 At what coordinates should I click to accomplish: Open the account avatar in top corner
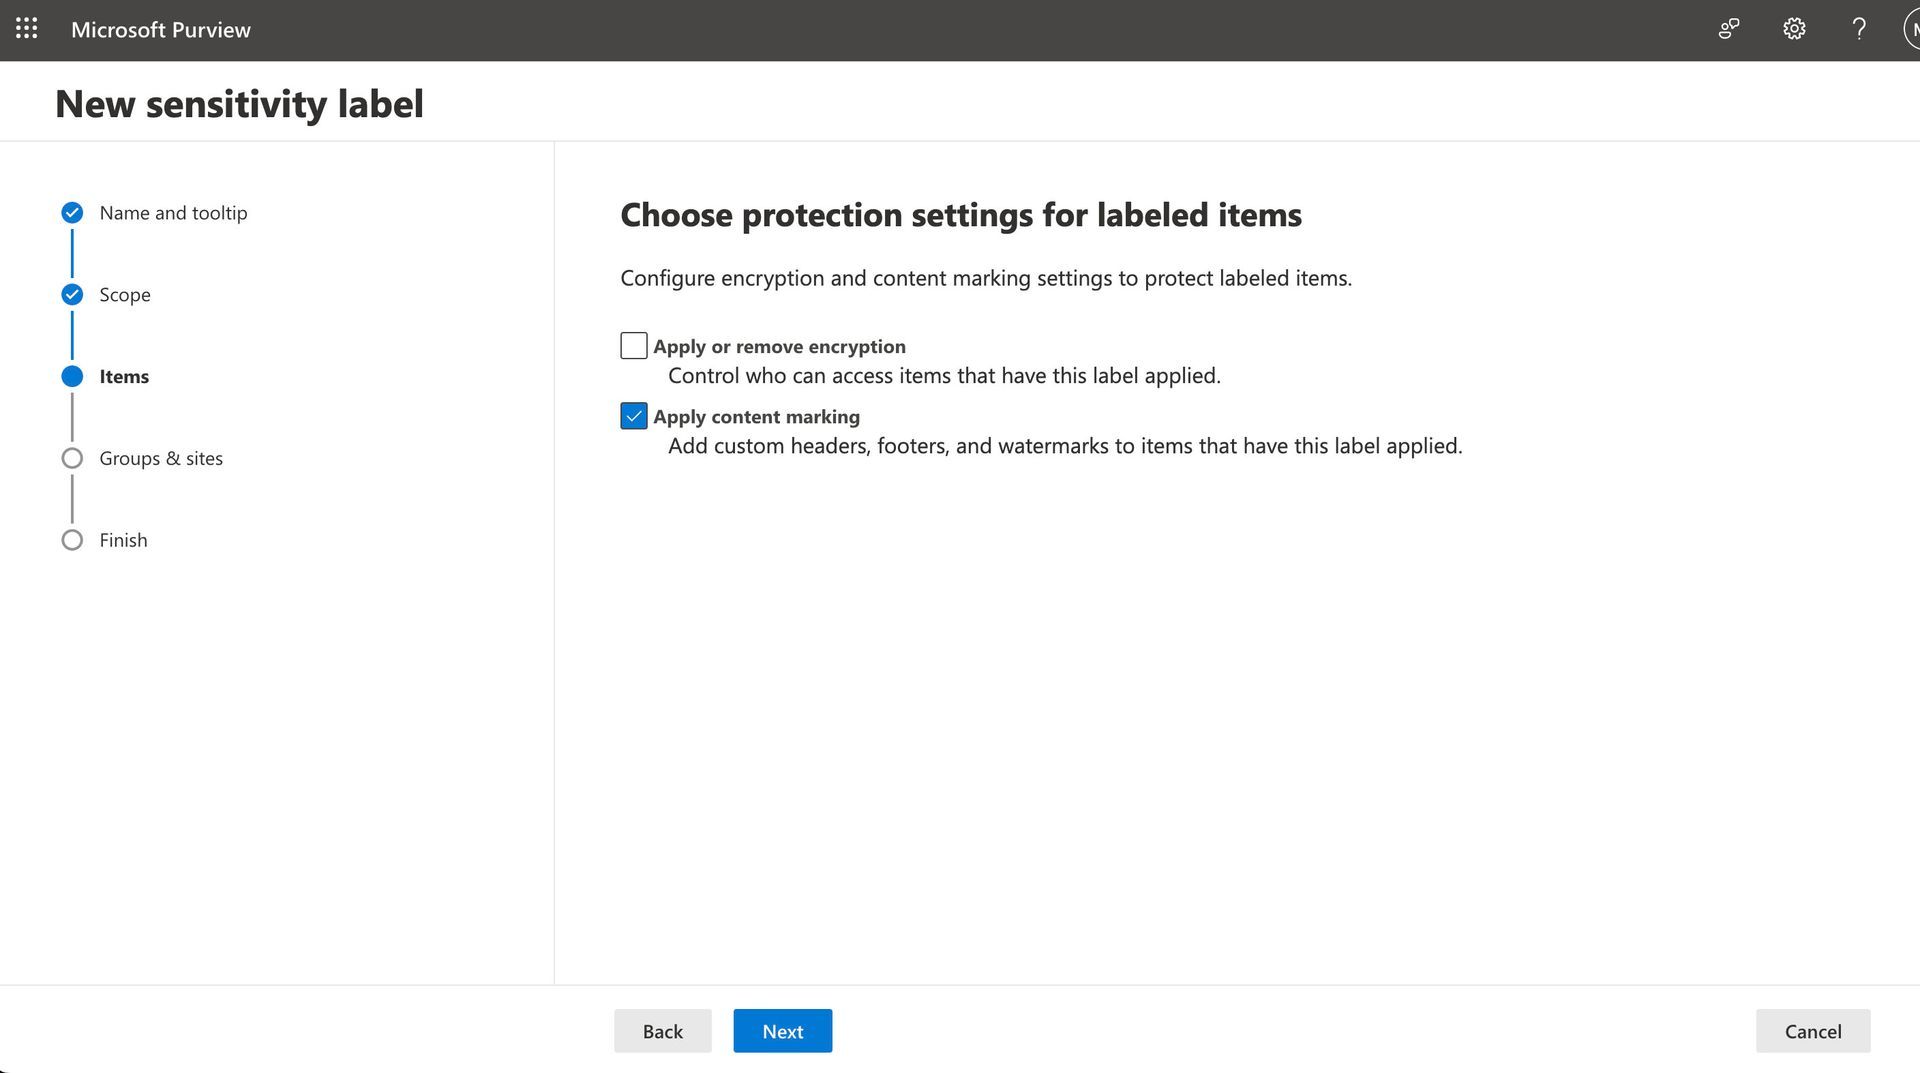(1911, 29)
